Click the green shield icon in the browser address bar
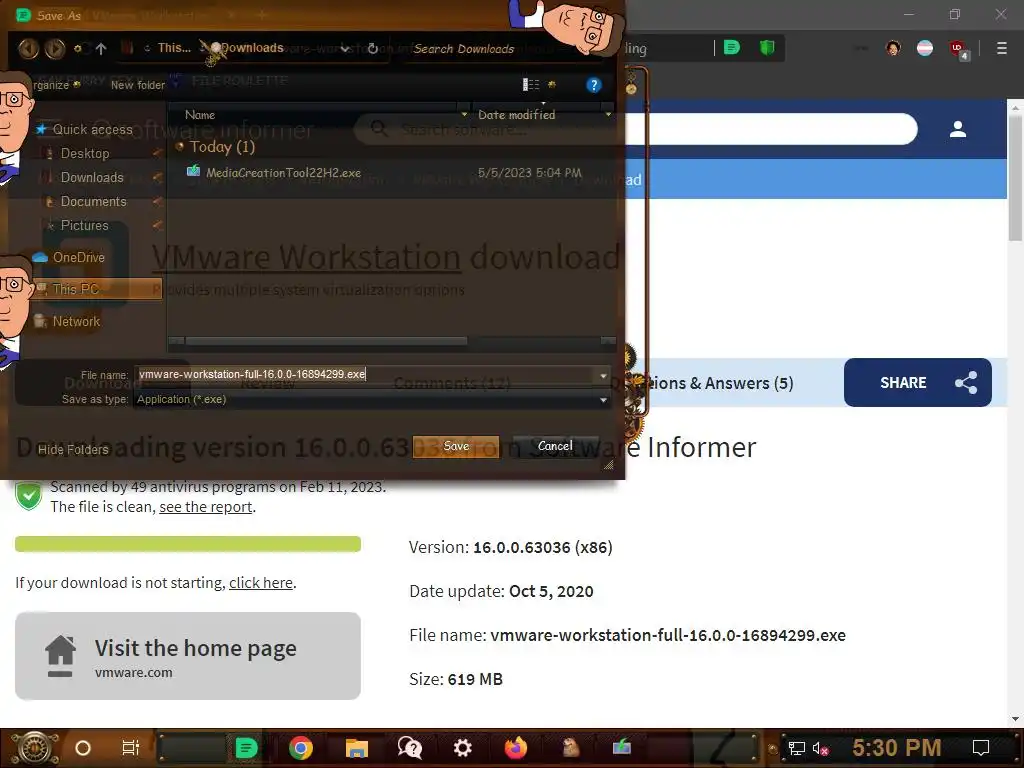This screenshot has height=768, width=1024. pyautogui.click(x=767, y=48)
